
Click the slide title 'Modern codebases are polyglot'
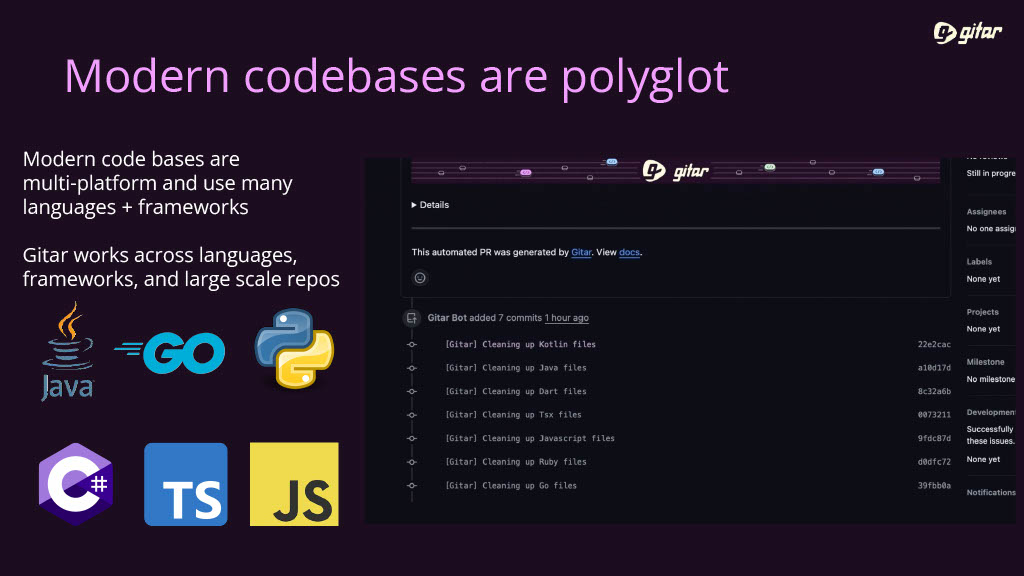point(396,76)
